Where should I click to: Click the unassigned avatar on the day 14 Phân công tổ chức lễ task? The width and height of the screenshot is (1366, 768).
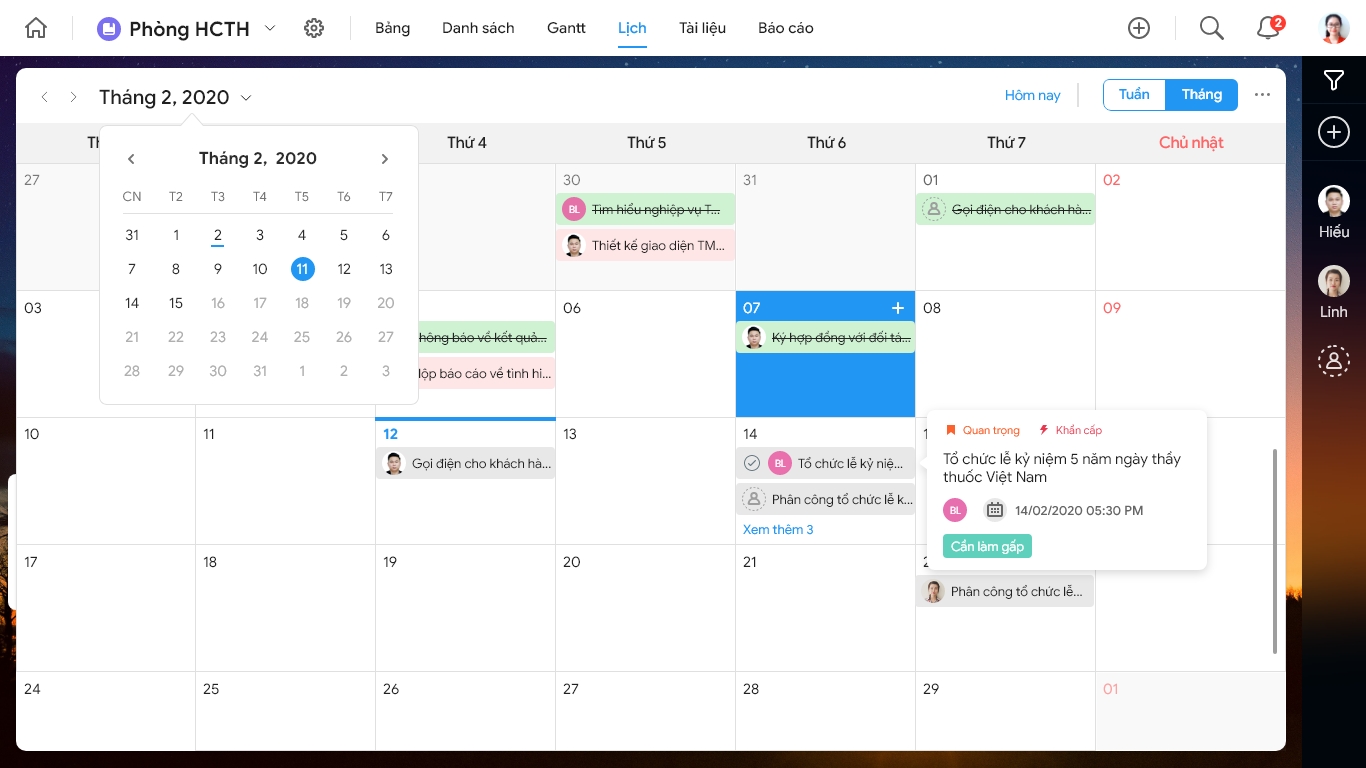(753, 499)
